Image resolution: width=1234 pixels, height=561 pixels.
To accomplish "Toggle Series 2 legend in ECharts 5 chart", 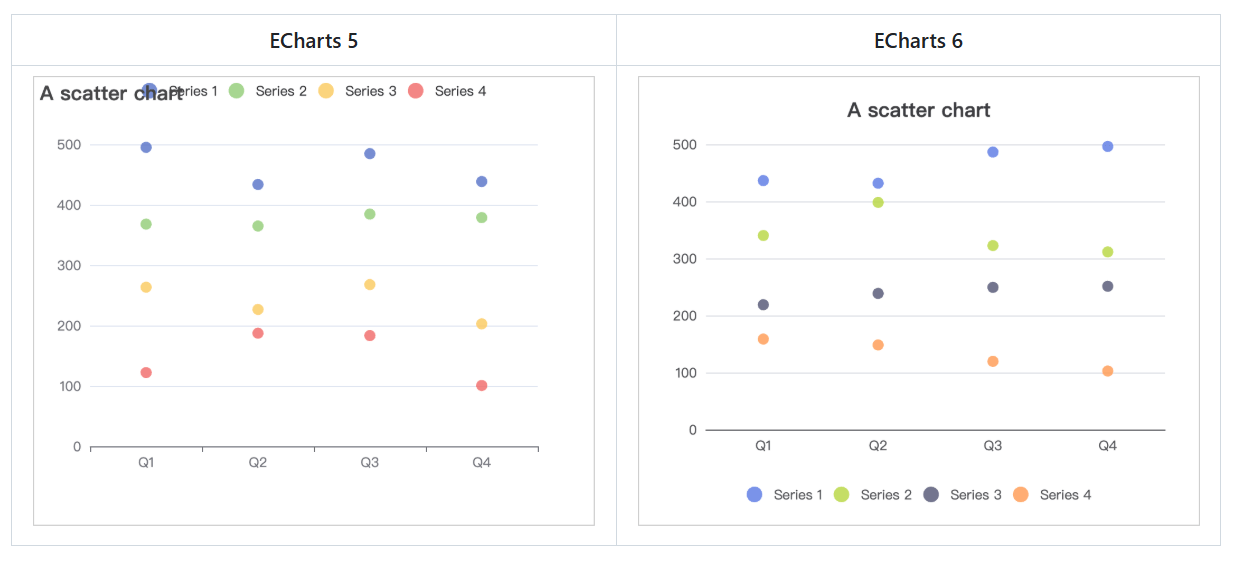I will pos(268,91).
